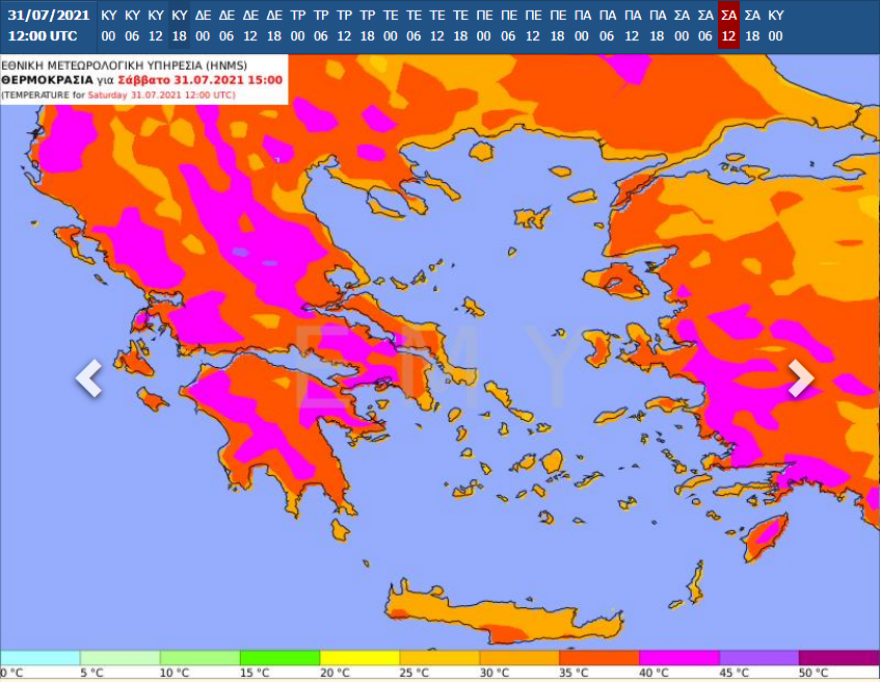This screenshot has height=682, width=880.
Task: Jump to ΣΑ 18 forecast time
Action: (x=752, y=26)
